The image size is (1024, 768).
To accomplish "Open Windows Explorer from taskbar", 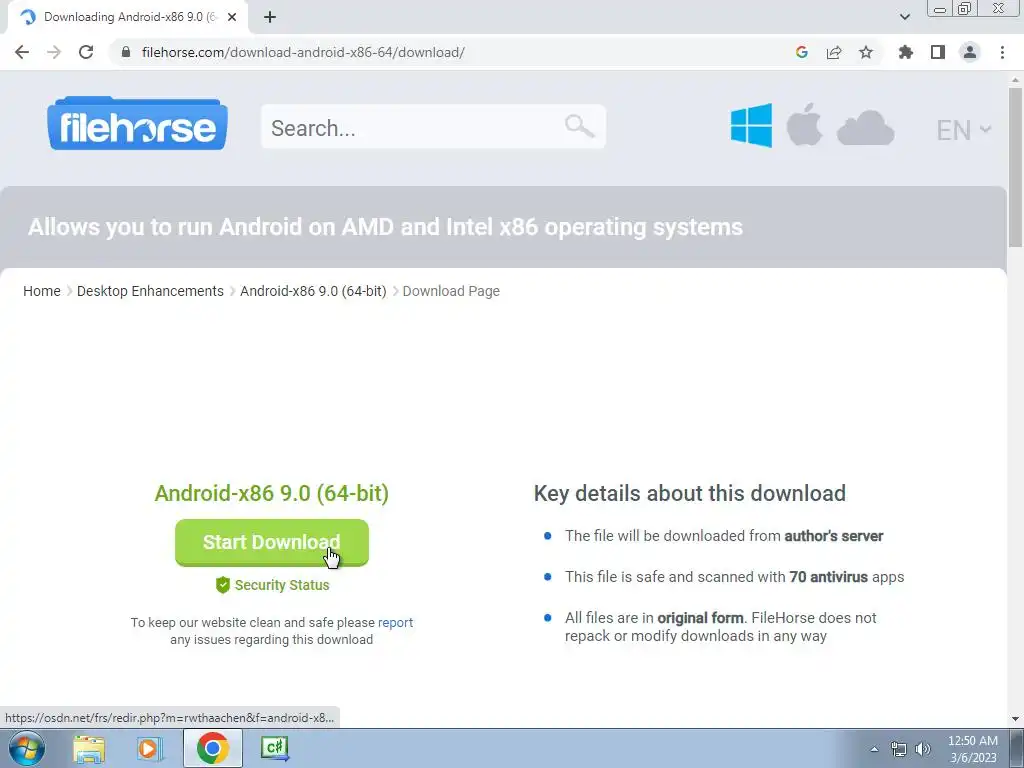I will [x=89, y=748].
